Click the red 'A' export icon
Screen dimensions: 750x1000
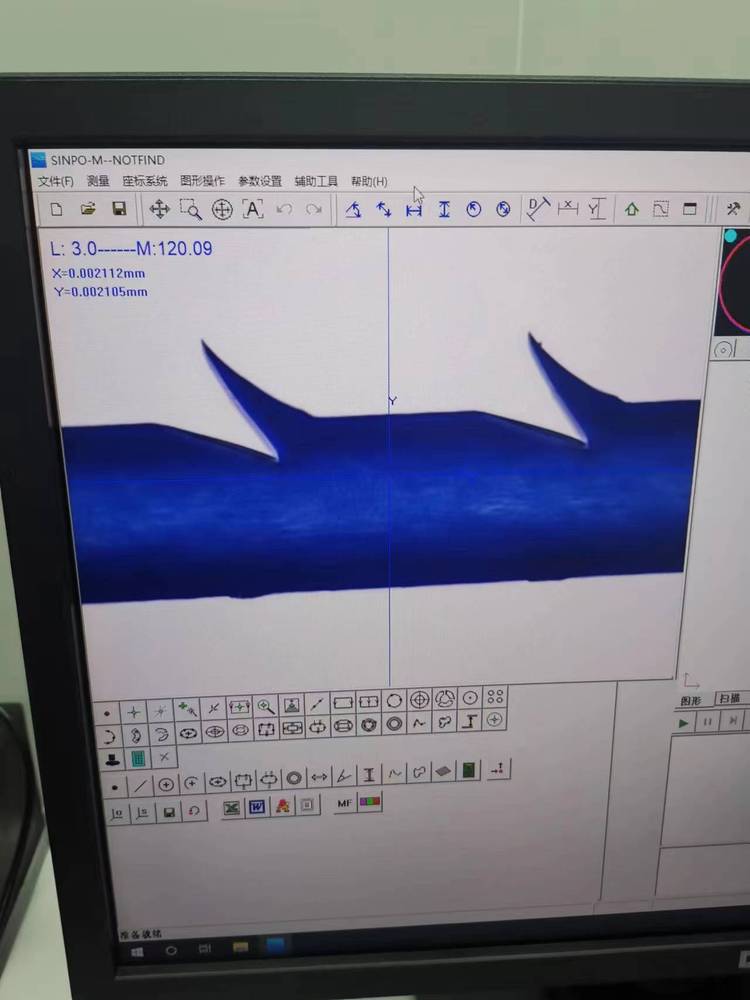(x=282, y=807)
